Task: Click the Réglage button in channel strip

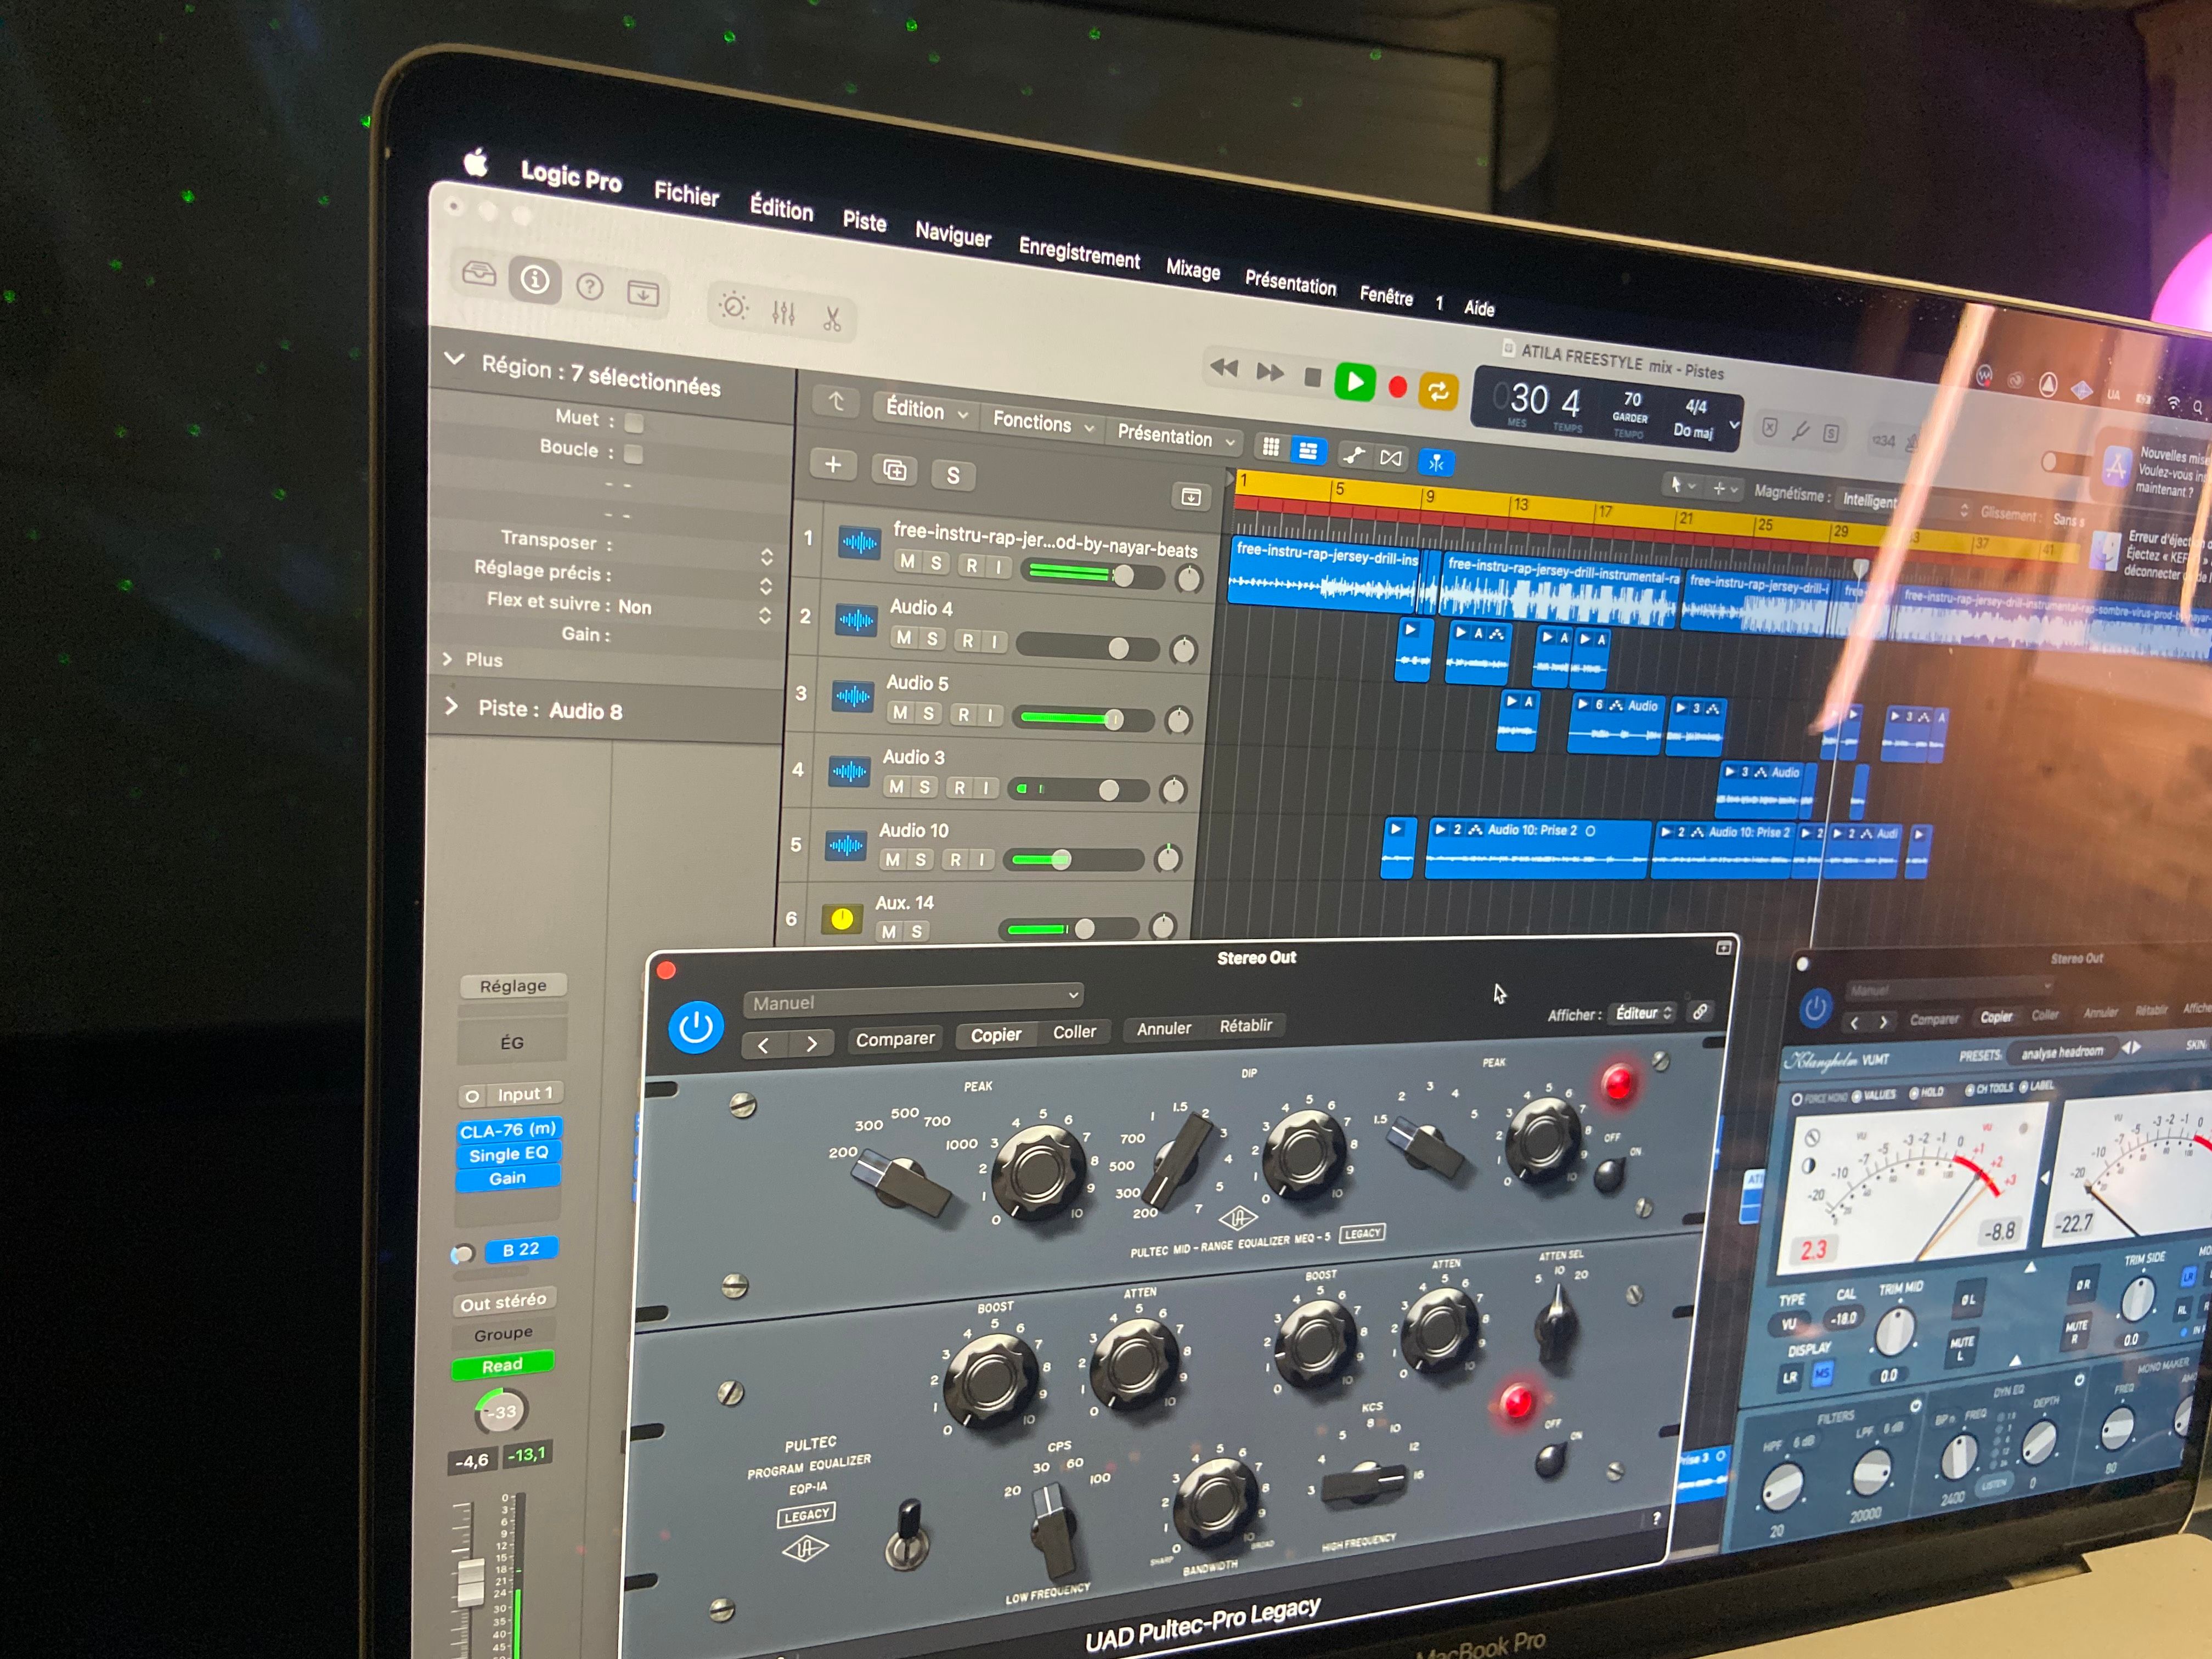Action: coord(513,986)
